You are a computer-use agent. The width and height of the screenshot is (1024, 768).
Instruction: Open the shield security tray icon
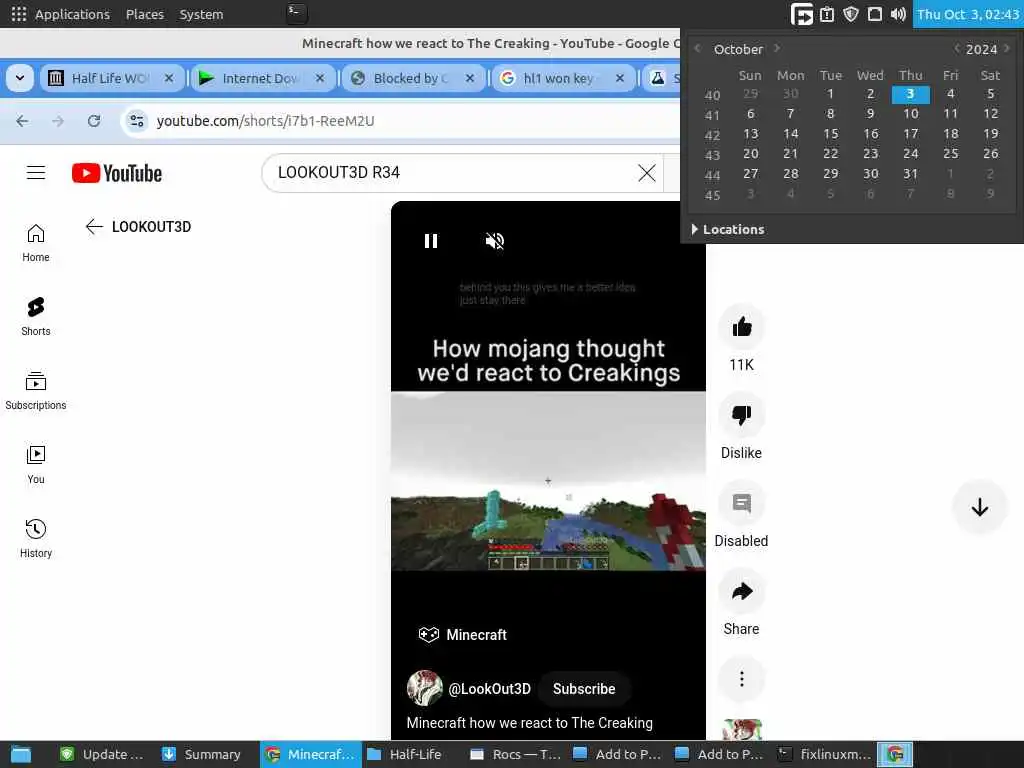[x=850, y=14]
